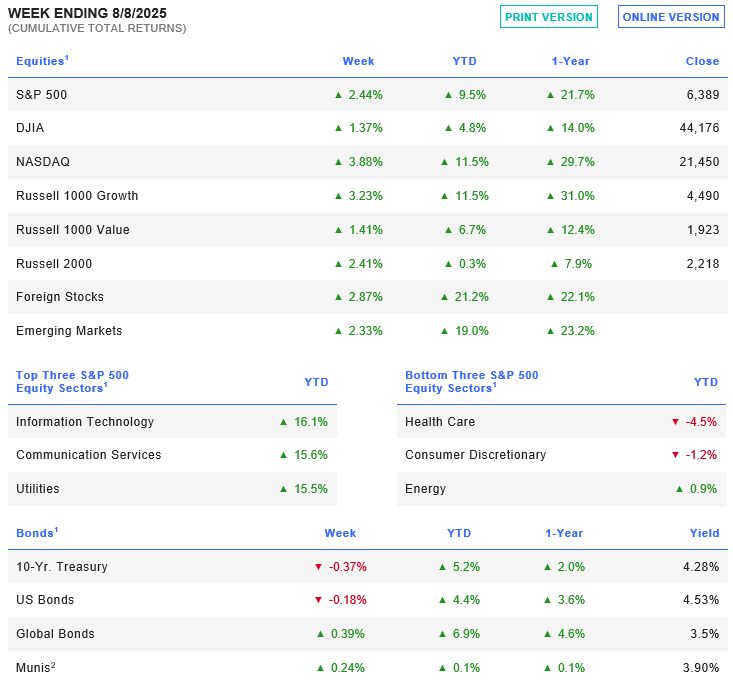733x684 pixels.
Task: Select the Equities column header
Action: click(43, 61)
